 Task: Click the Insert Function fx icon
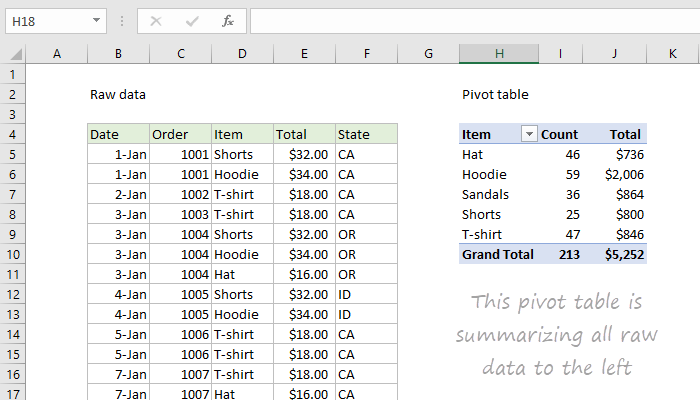coord(228,20)
